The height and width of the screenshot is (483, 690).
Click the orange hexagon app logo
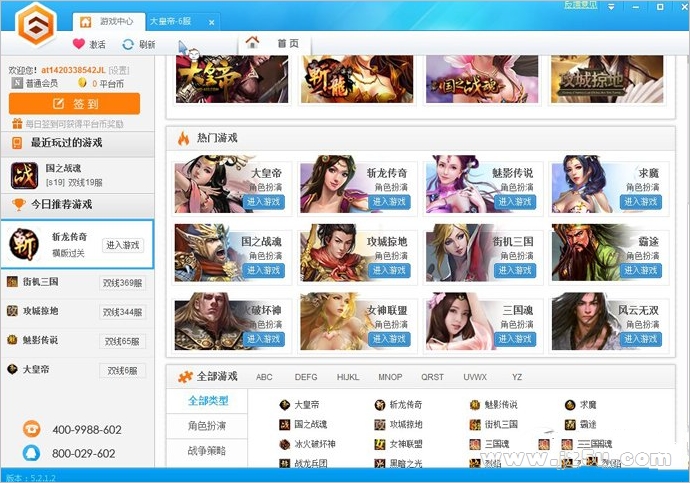[x=36, y=24]
